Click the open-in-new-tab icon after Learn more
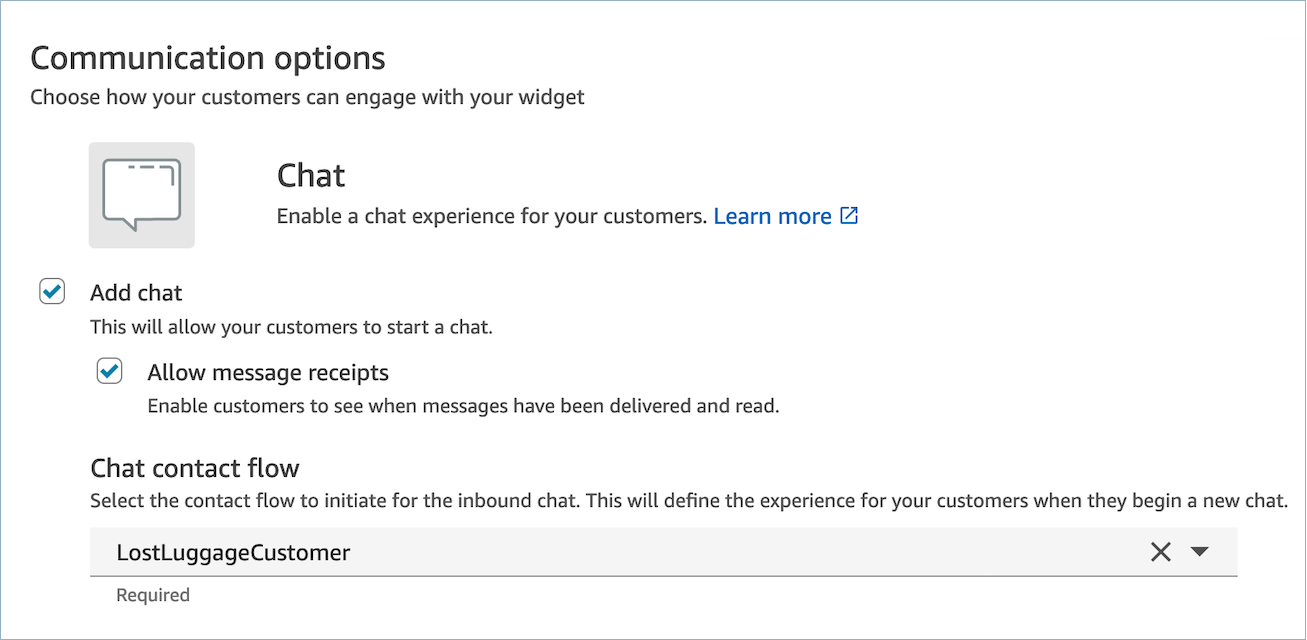 (x=849, y=215)
